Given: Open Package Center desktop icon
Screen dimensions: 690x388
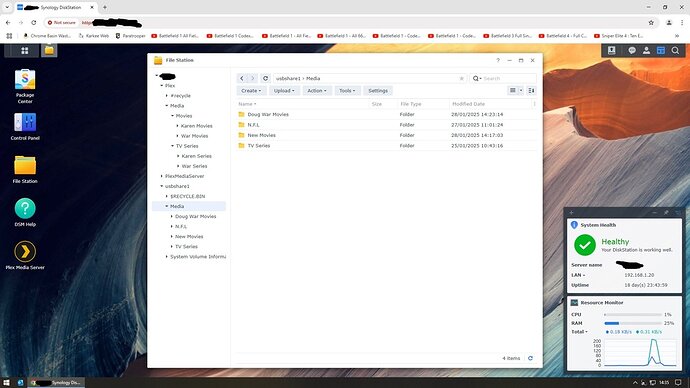Looking at the screenshot, I should 25,86.
